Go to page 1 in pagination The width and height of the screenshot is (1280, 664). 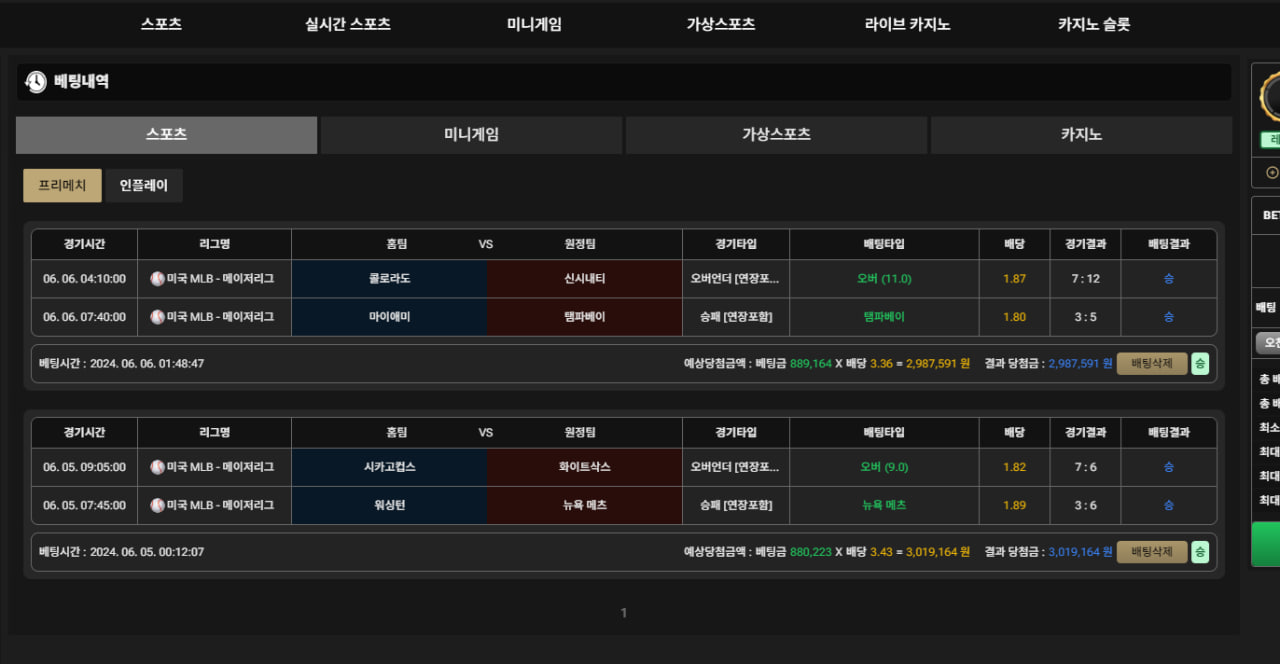624,613
